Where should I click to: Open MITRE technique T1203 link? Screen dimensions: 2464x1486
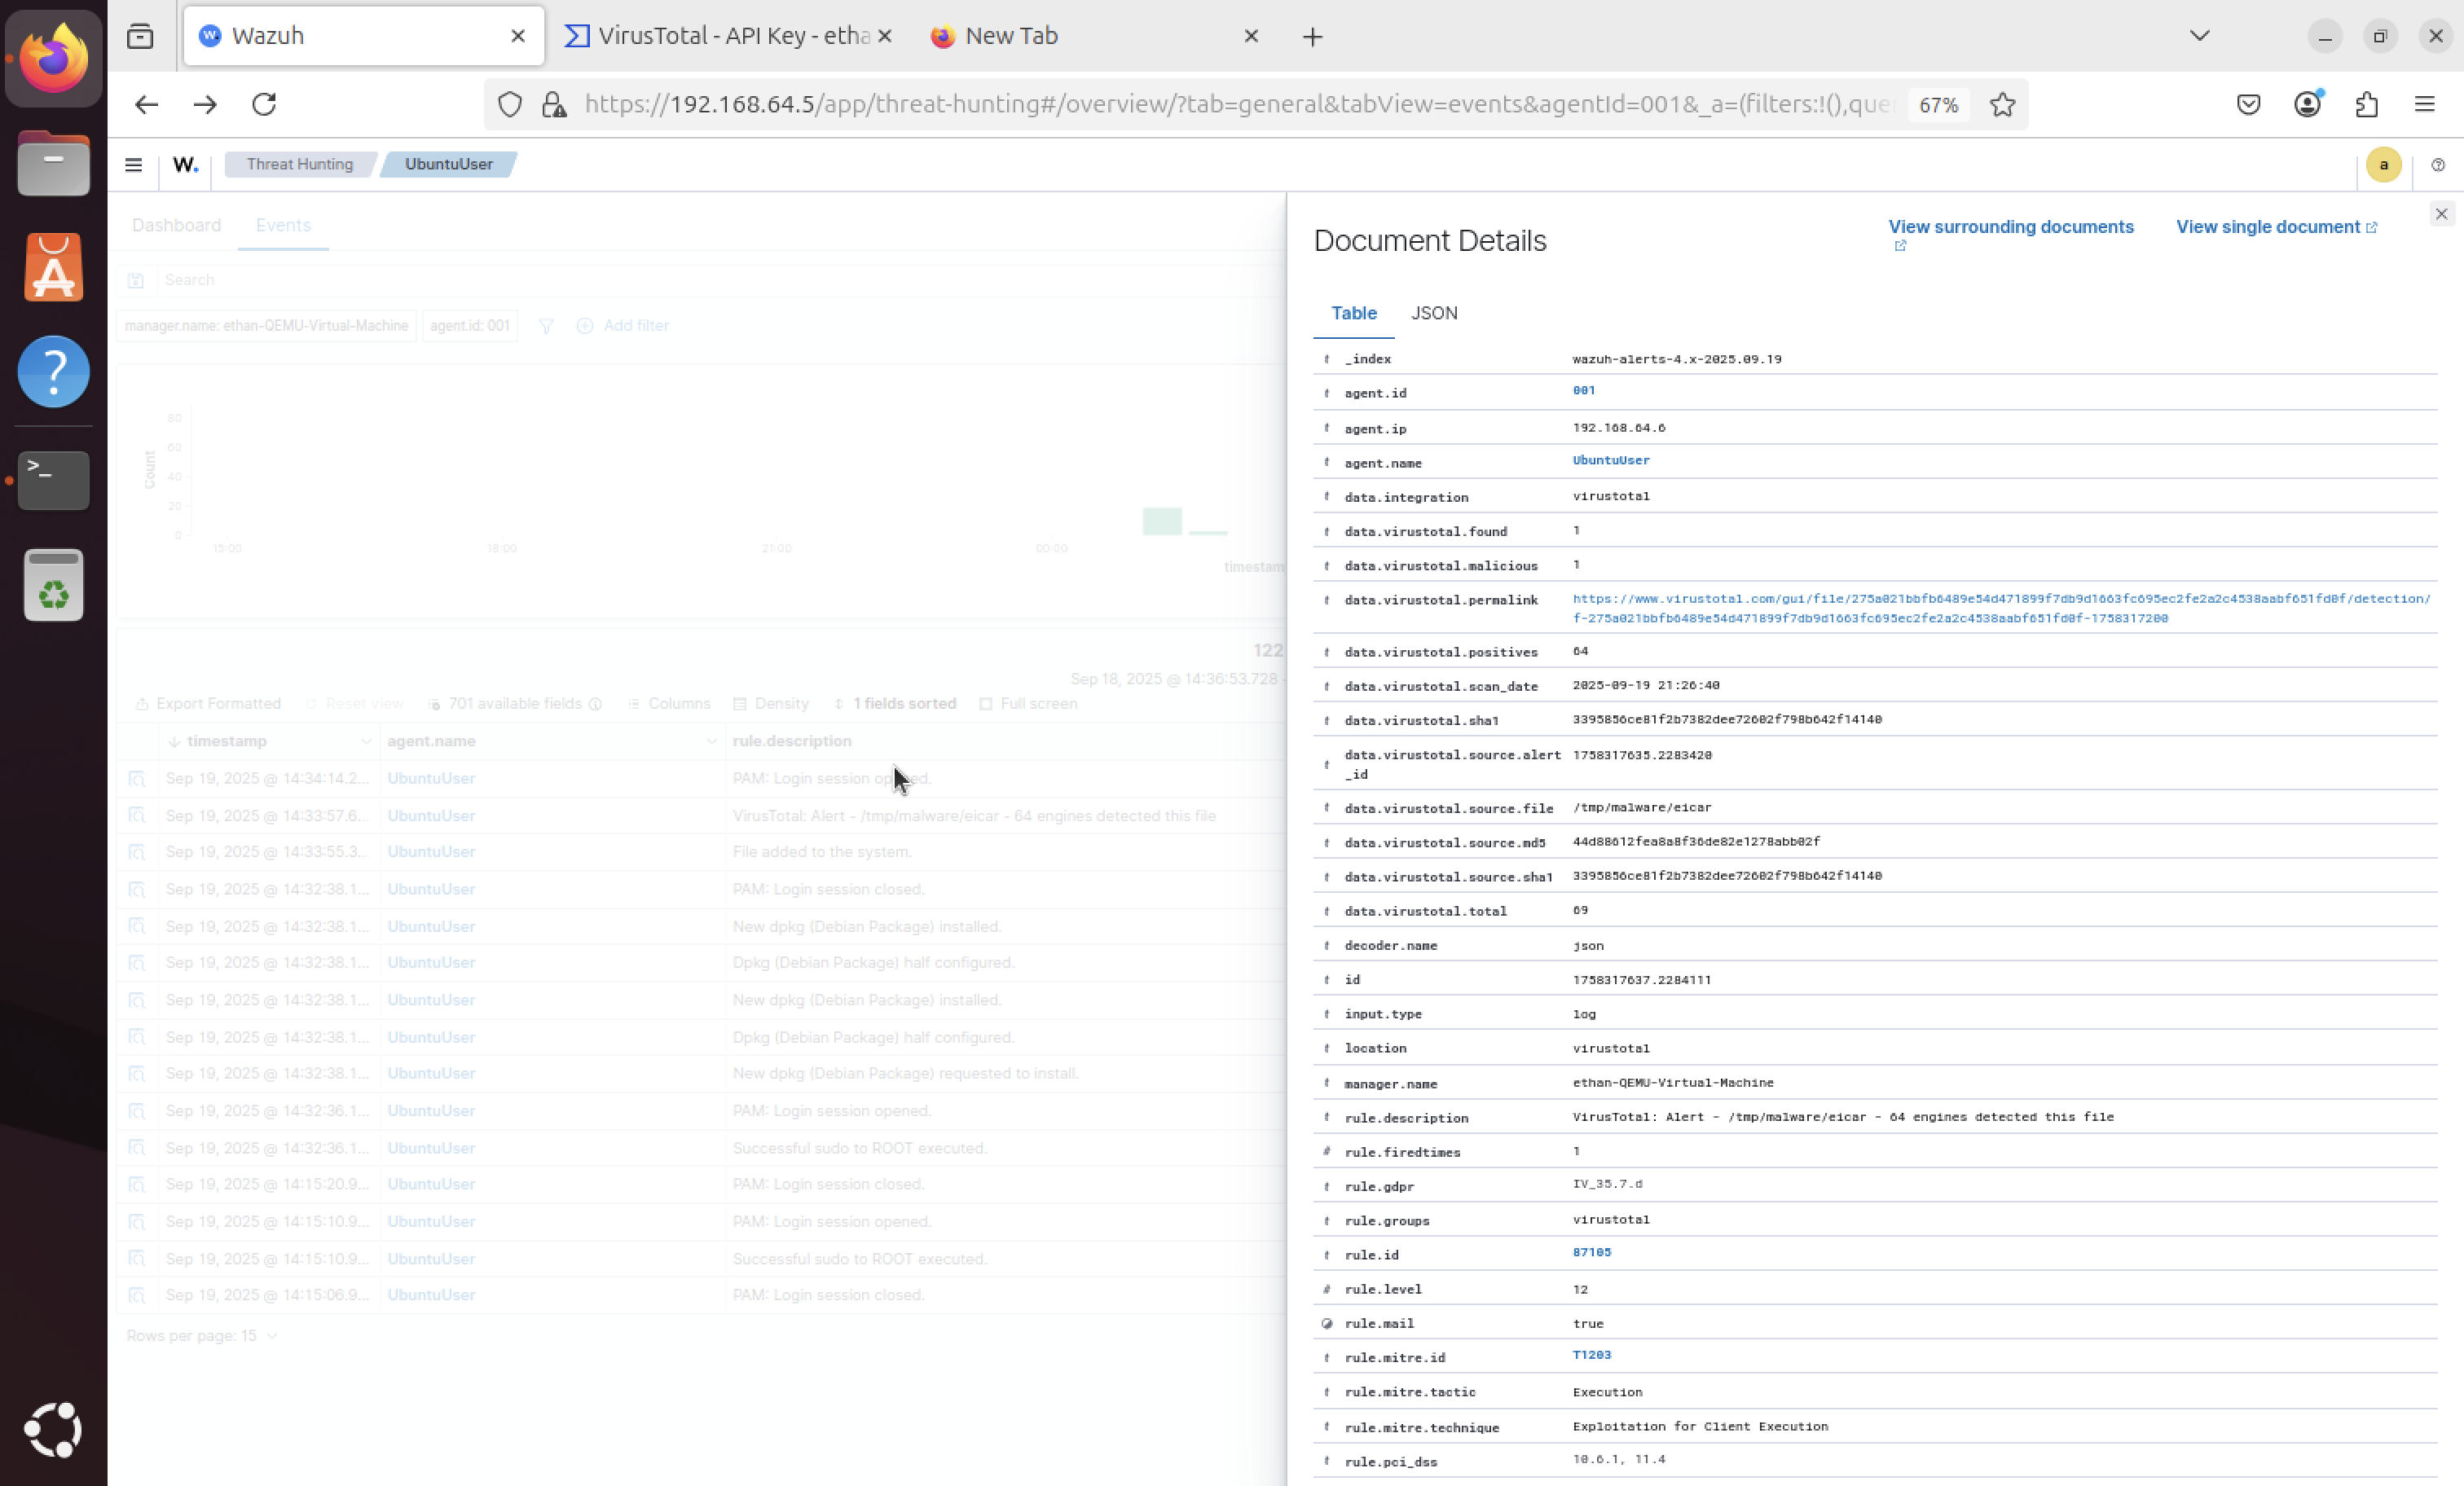point(1591,1355)
